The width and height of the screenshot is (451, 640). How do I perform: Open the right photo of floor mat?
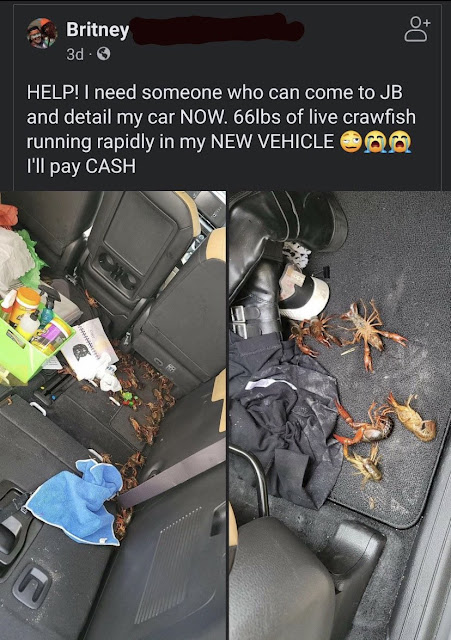[x=340, y=415]
